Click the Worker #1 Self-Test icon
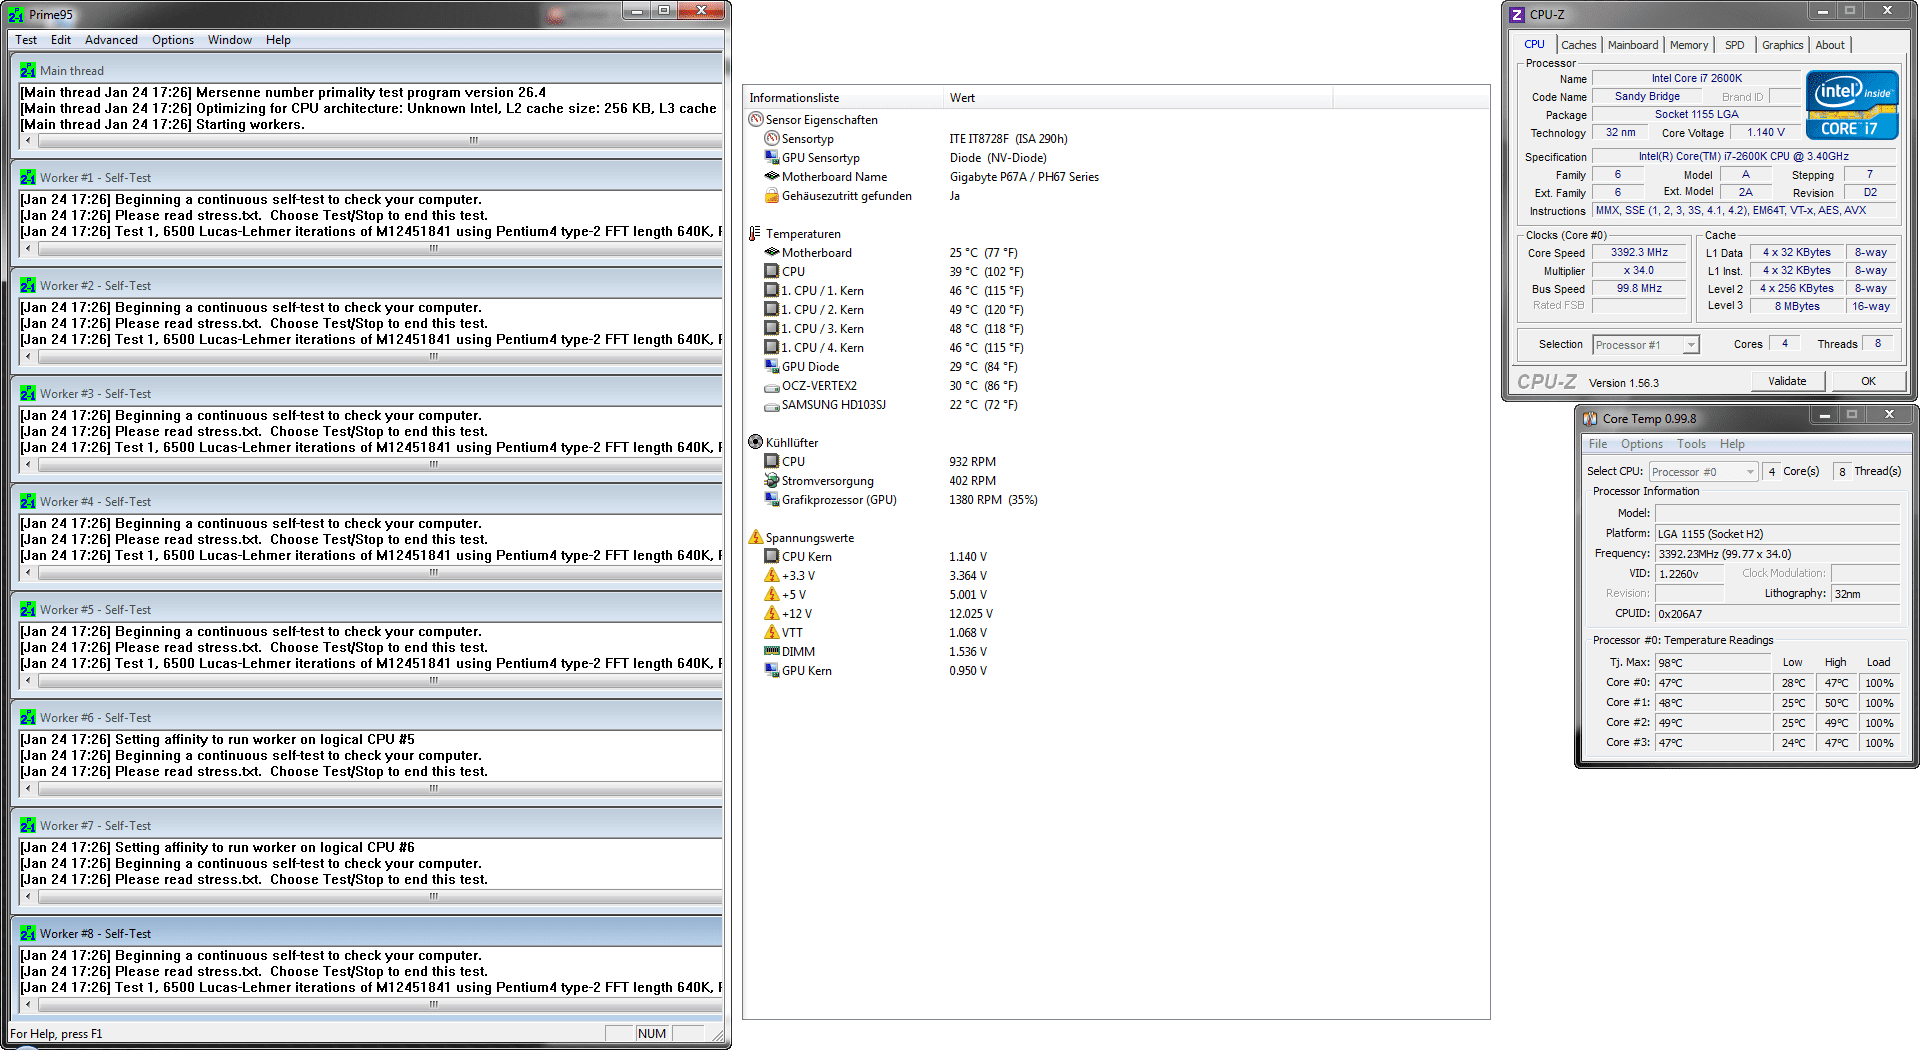 pyautogui.click(x=27, y=178)
